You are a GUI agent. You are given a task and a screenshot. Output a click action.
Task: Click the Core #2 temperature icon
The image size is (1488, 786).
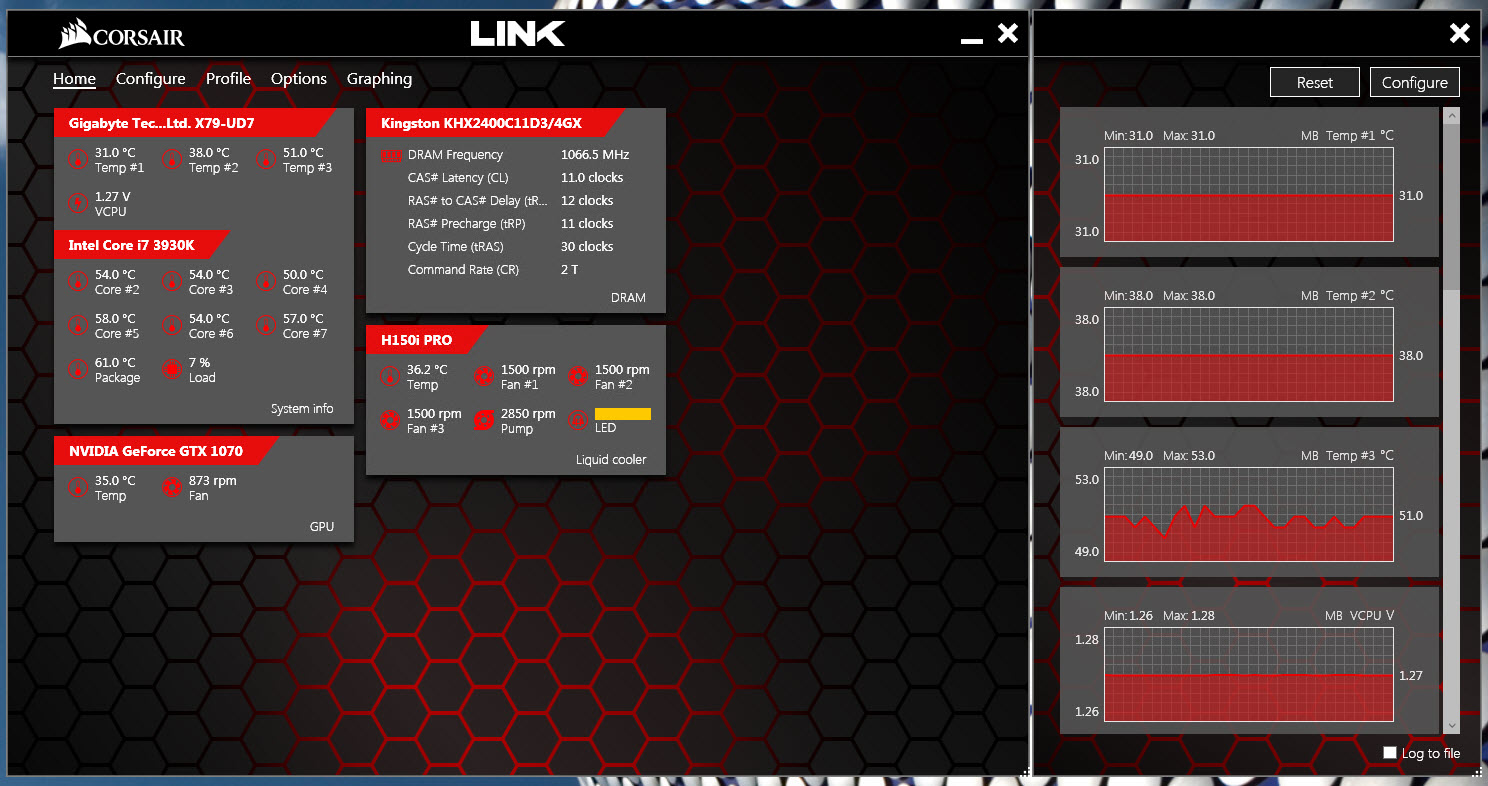[78, 281]
